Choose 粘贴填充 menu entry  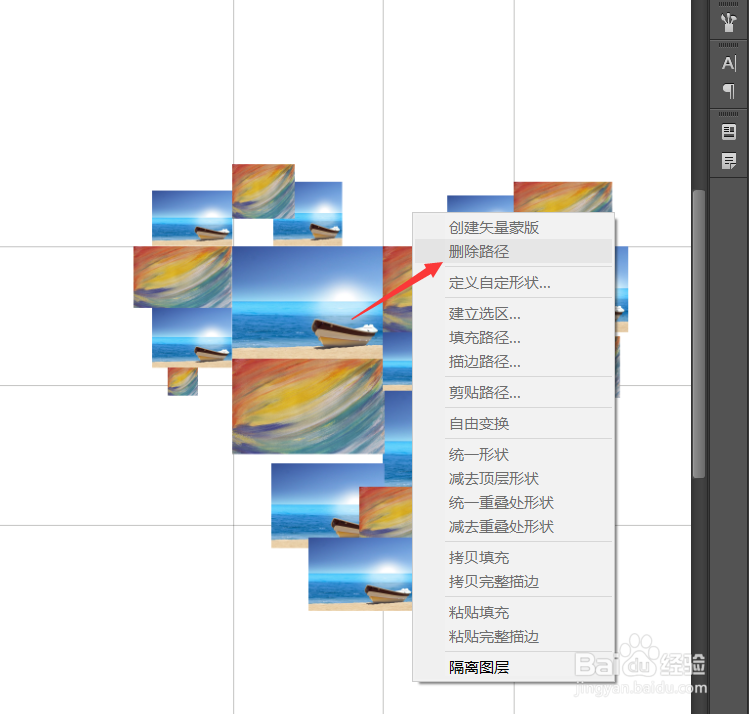[x=514, y=612]
